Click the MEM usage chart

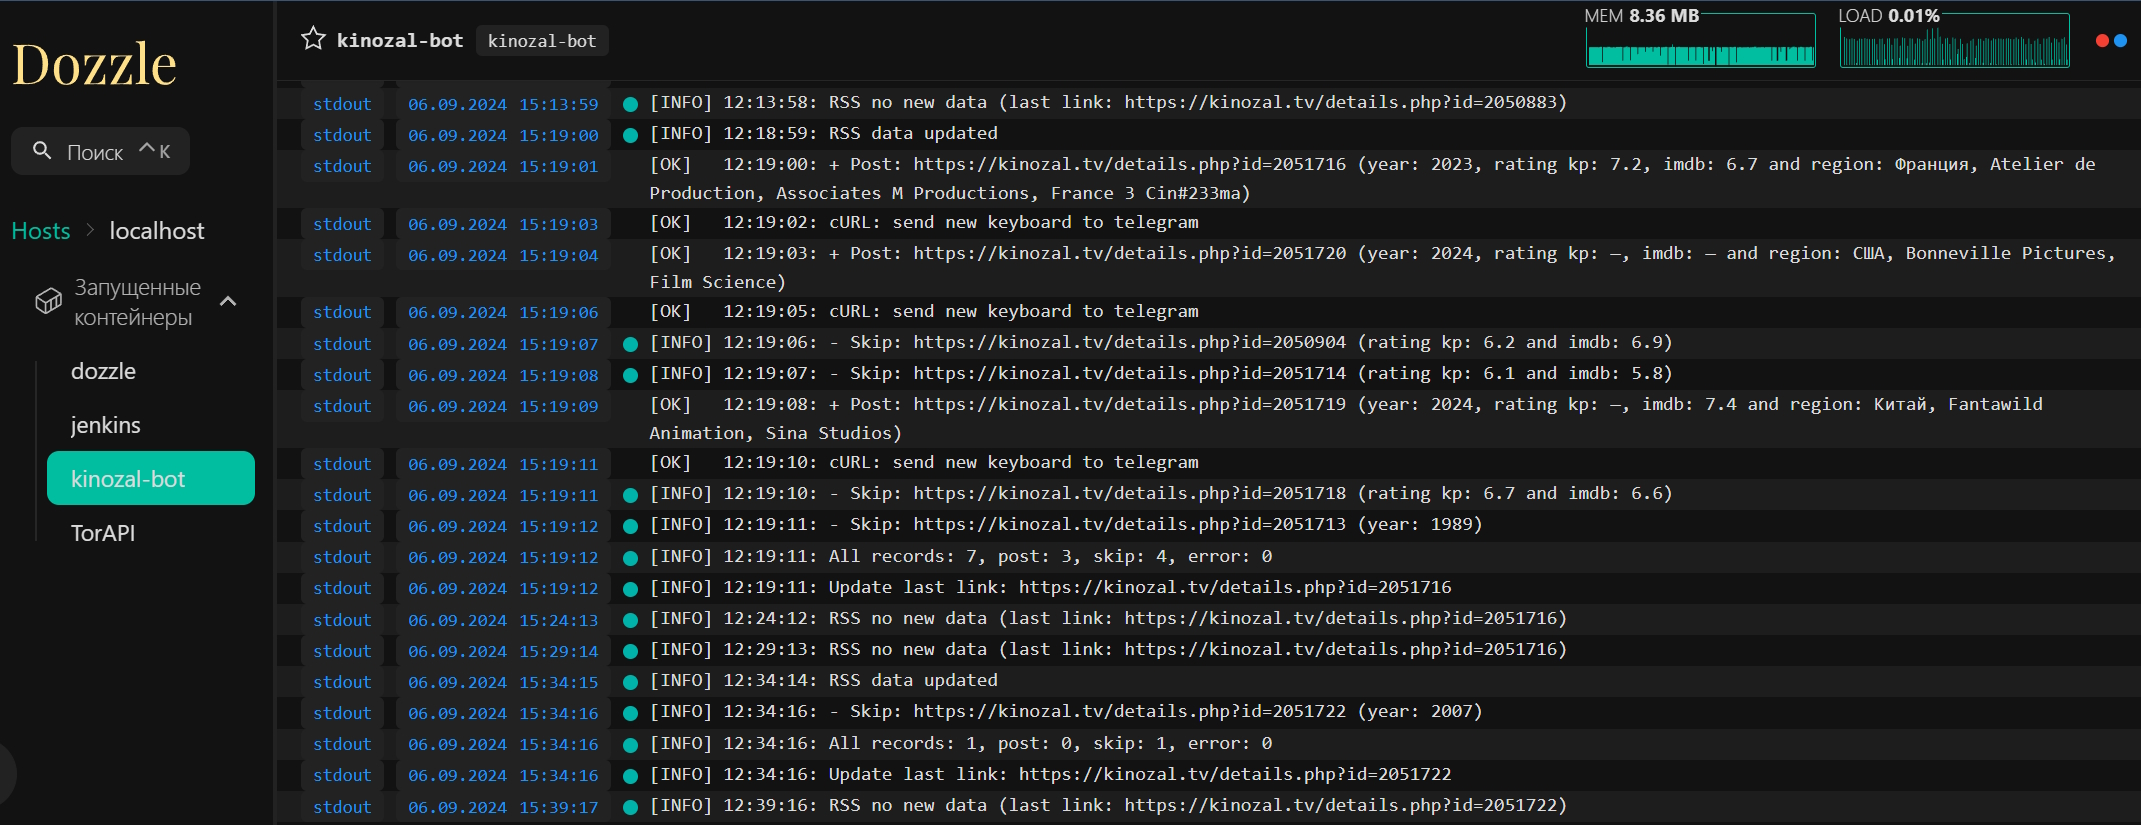(1701, 40)
